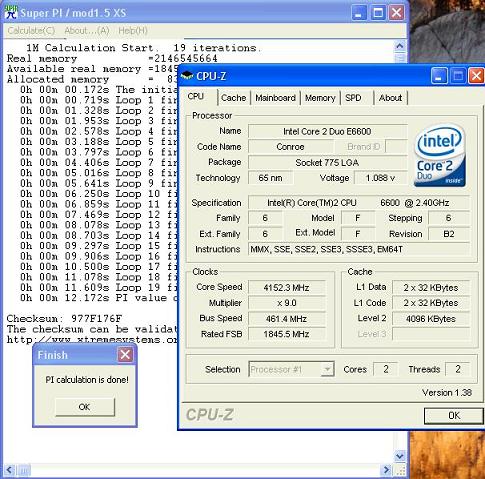Click the Version 1.38 text in CPU-Z
This screenshot has height=479, width=485.
pyautogui.click(x=447, y=393)
